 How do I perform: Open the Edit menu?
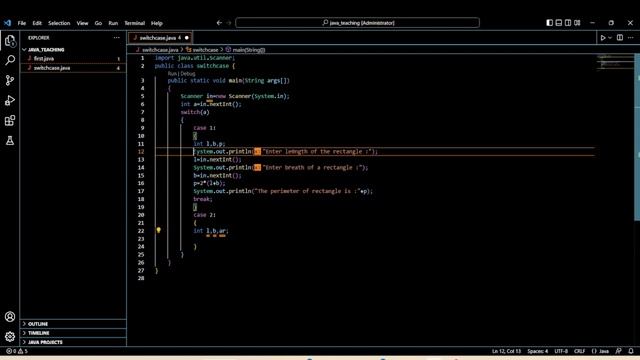coord(37,23)
